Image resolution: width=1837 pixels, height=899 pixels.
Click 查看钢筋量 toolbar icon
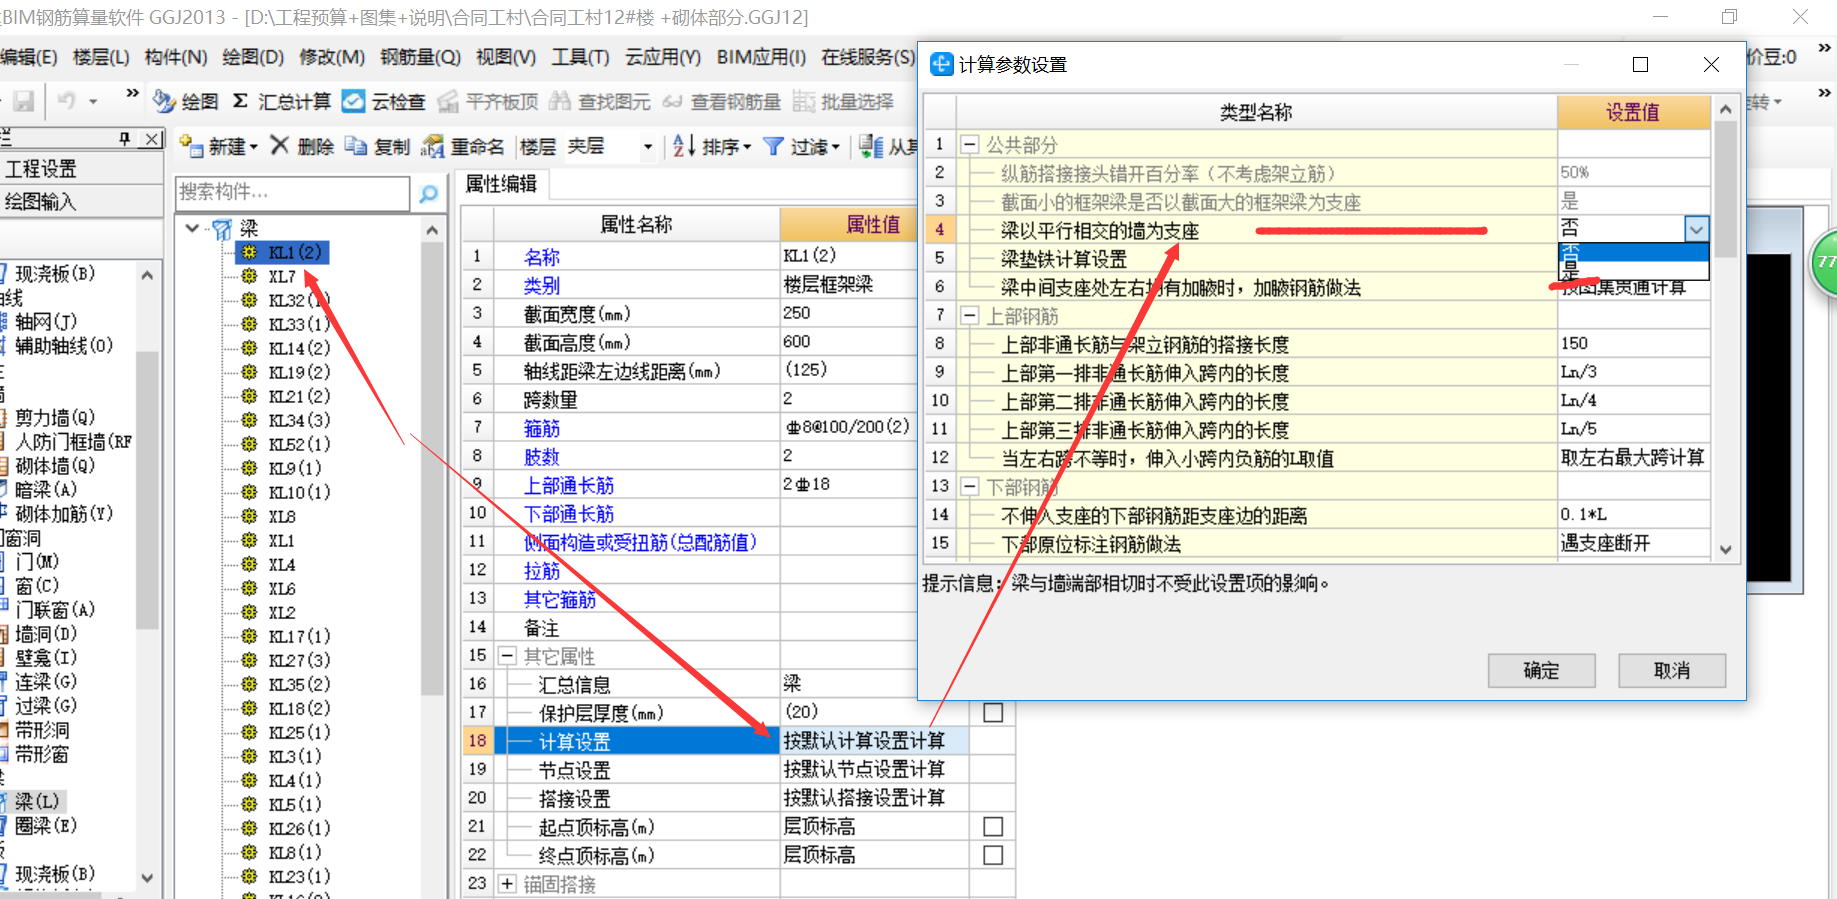672,101
